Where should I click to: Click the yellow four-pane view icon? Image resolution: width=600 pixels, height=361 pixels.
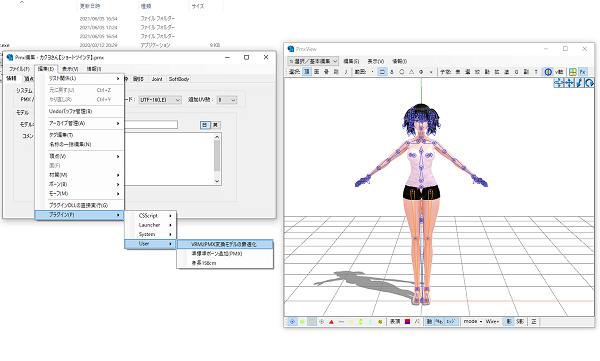coord(572,72)
